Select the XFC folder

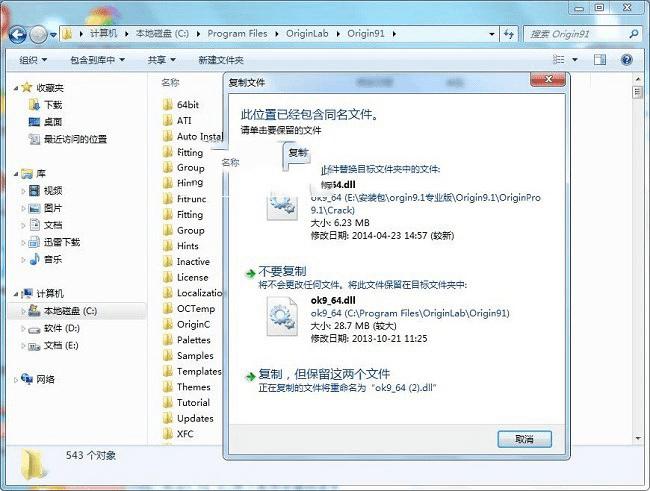[185, 434]
